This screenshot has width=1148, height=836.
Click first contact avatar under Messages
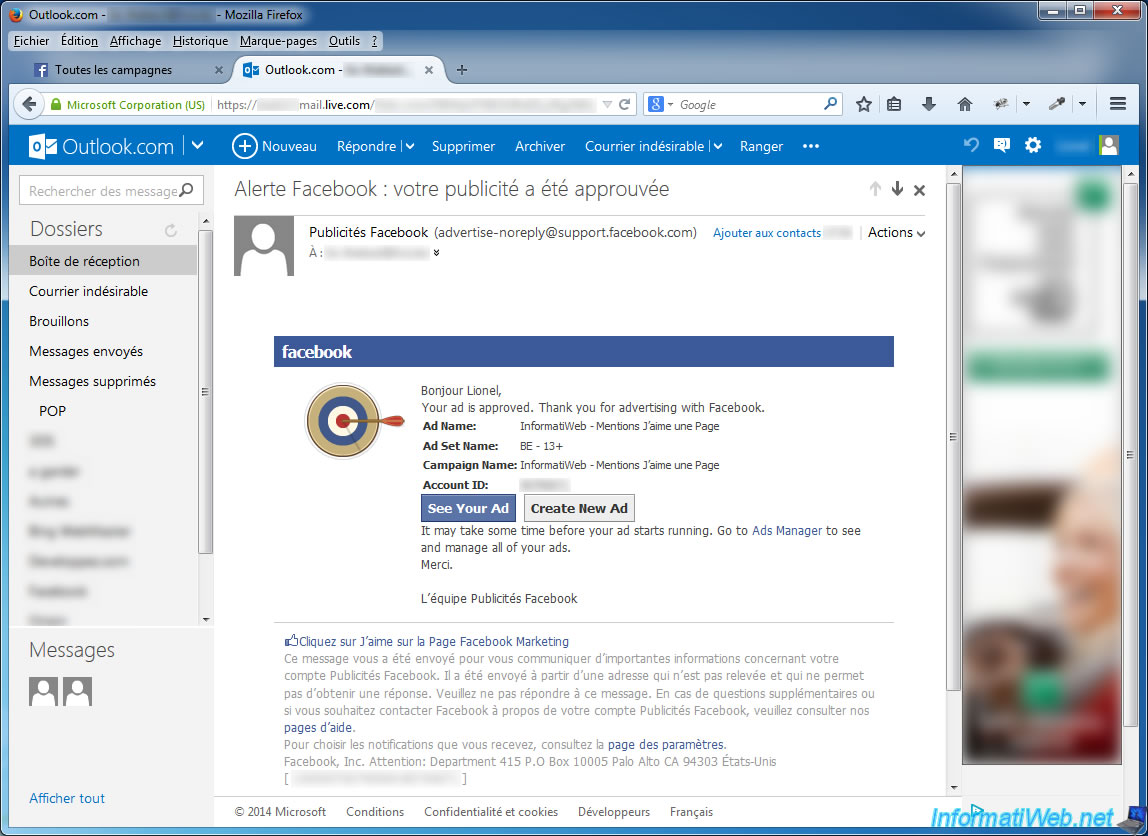43,691
